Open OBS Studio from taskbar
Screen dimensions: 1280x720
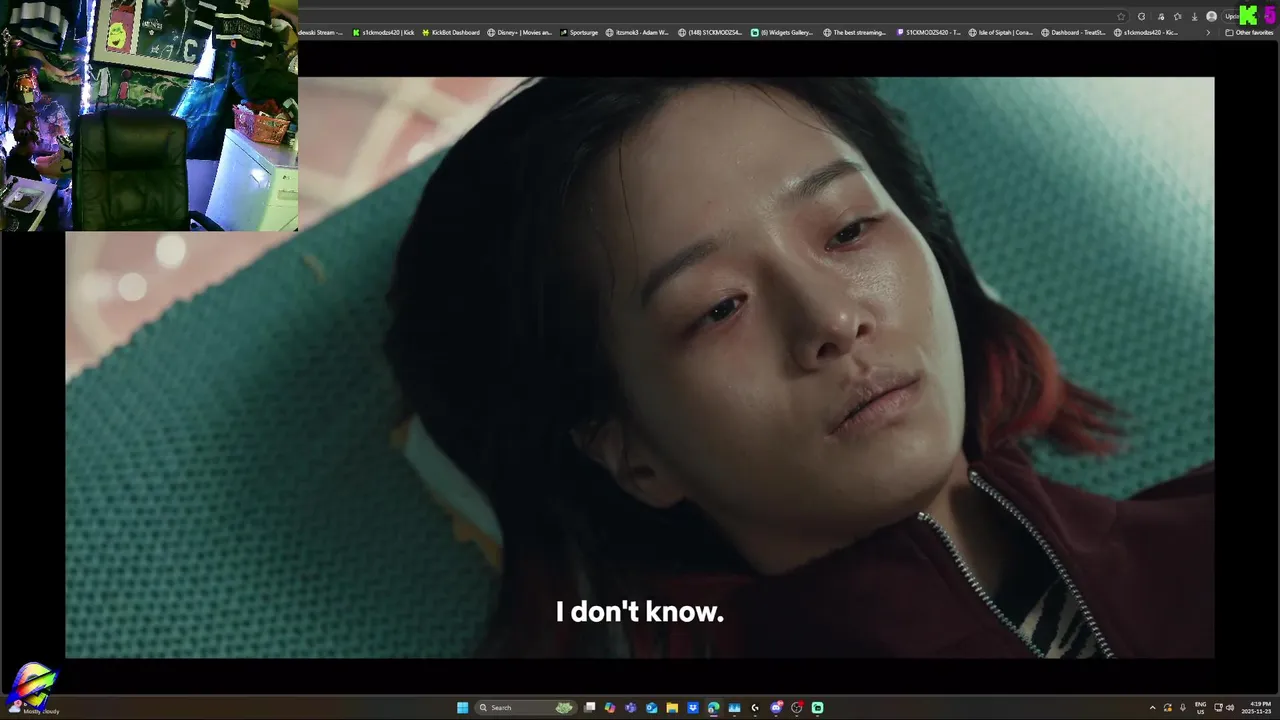coord(797,708)
